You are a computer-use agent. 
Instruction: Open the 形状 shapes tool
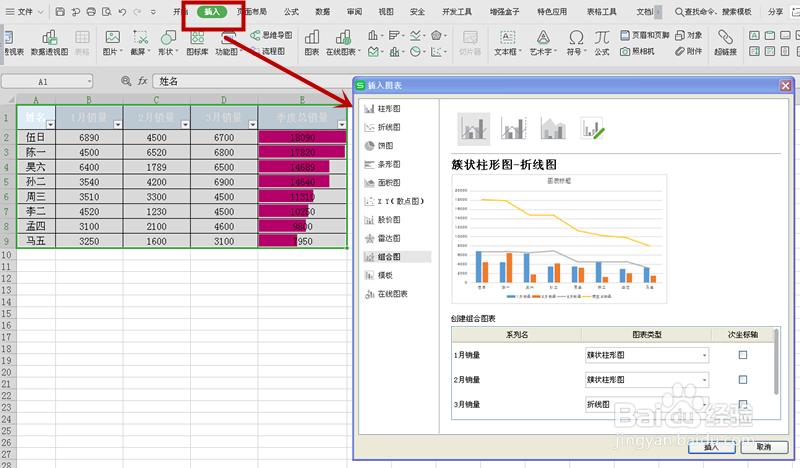(168, 43)
